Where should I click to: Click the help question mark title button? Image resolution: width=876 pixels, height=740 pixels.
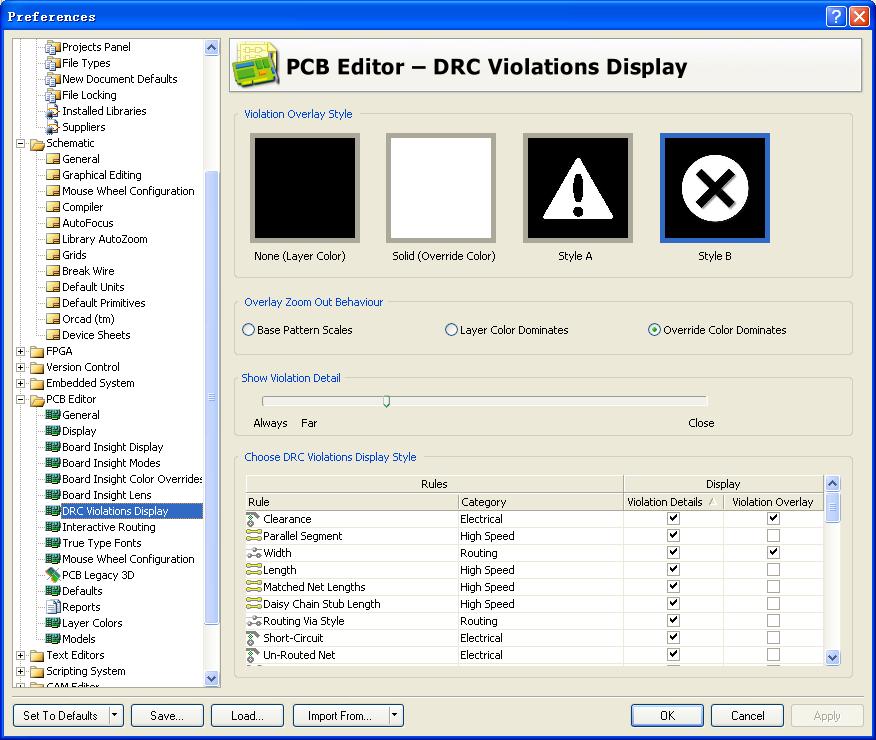[836, 16]
